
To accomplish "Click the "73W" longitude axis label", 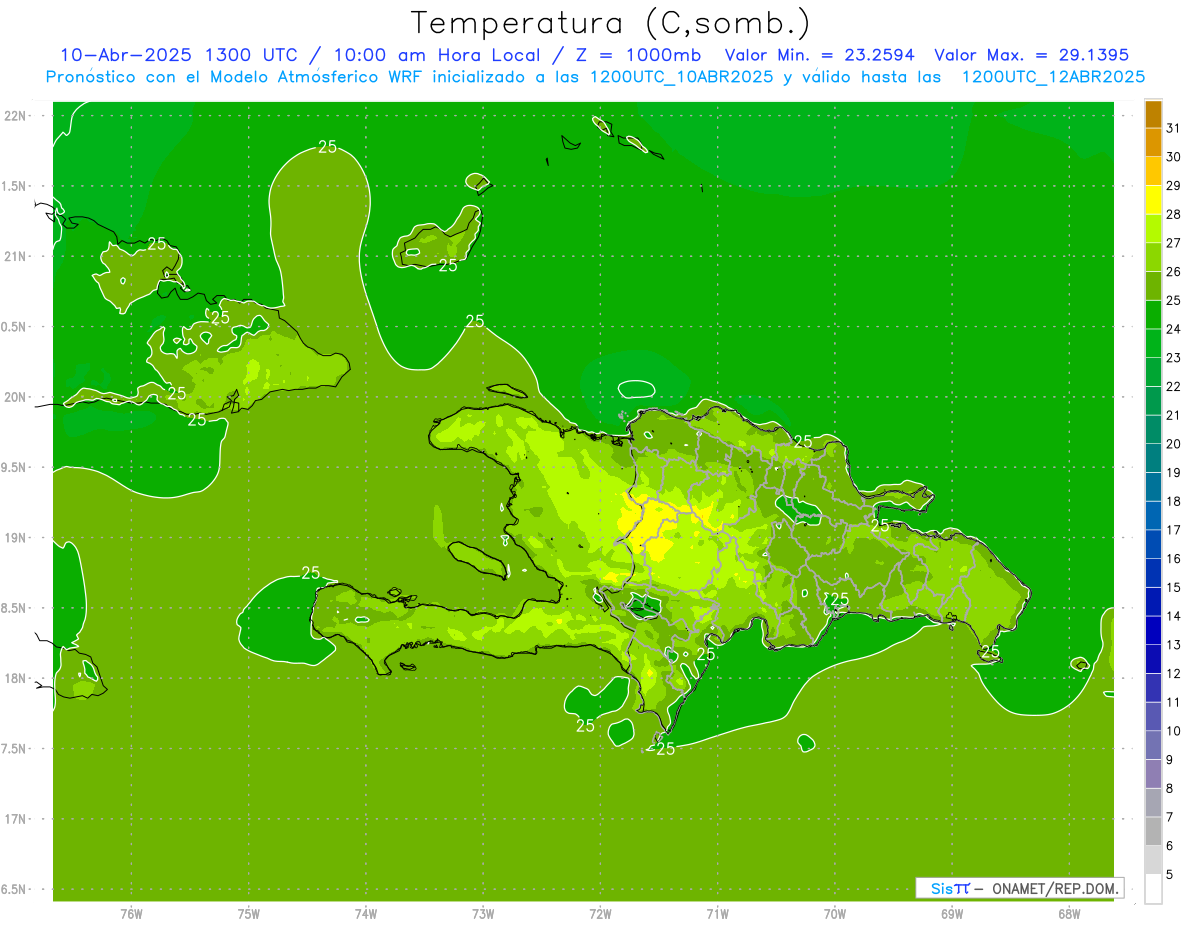I will click(x=483, y=914).
